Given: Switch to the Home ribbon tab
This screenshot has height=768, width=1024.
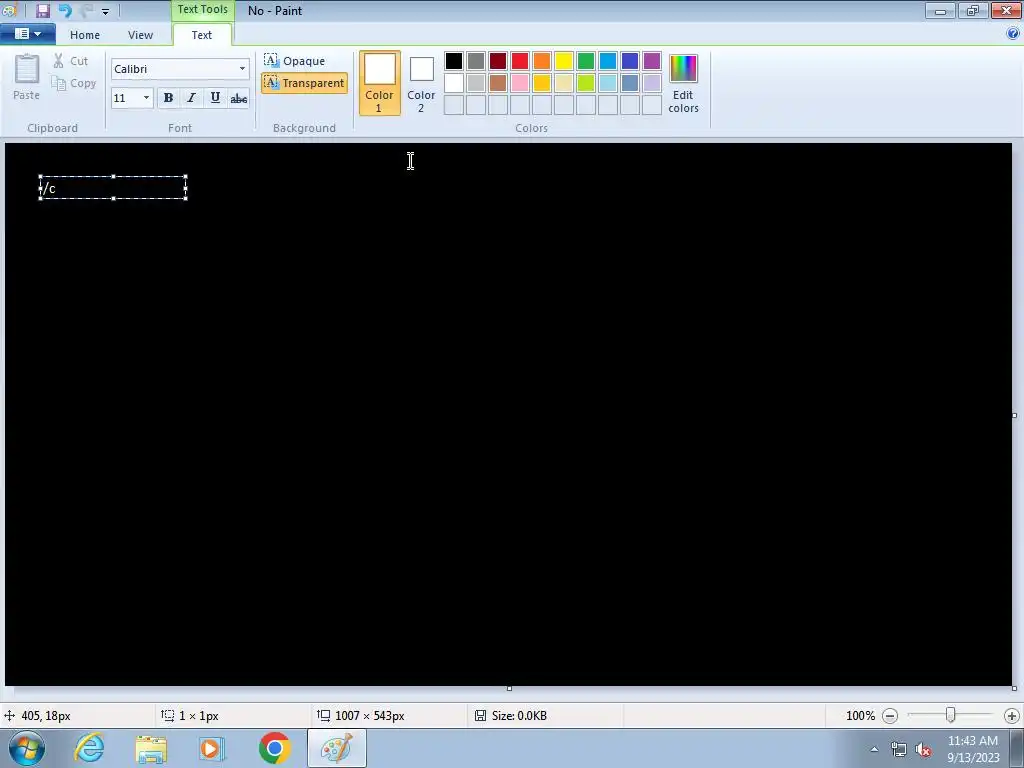Looking at the screenshot, I should pyautogui.click(x=85, y=35).
